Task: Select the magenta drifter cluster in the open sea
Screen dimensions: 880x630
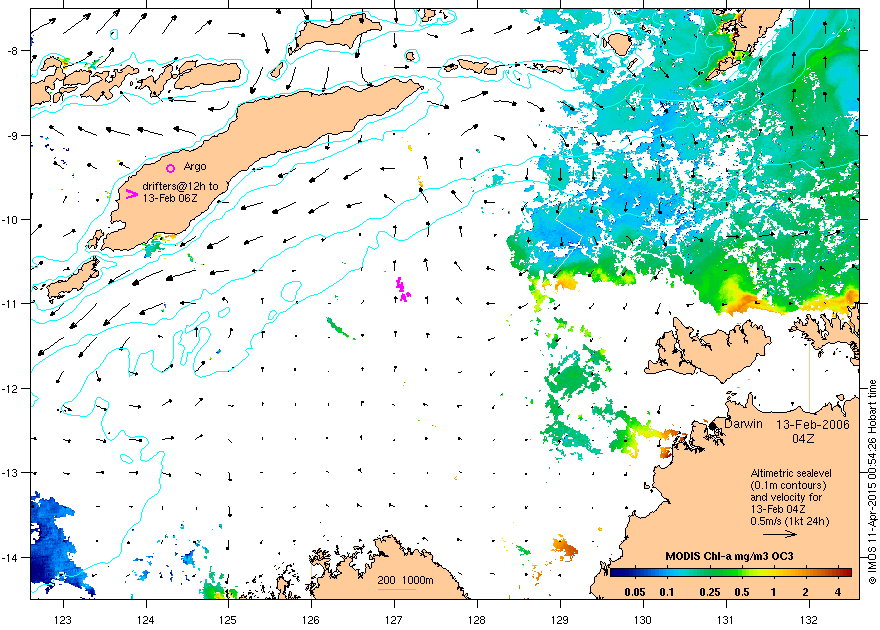Action: pyautogui.click(x=402, y=290)
